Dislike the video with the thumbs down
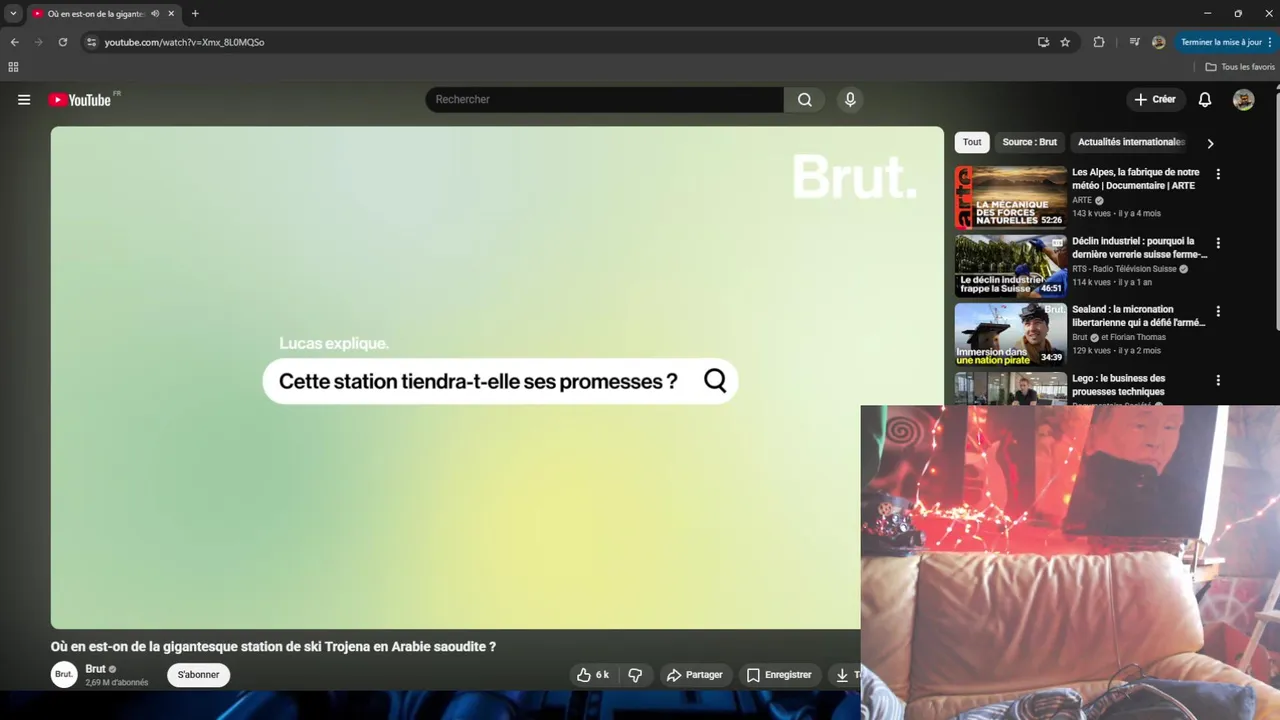The height and width of the screenshot is (720, 1280). 635,675
